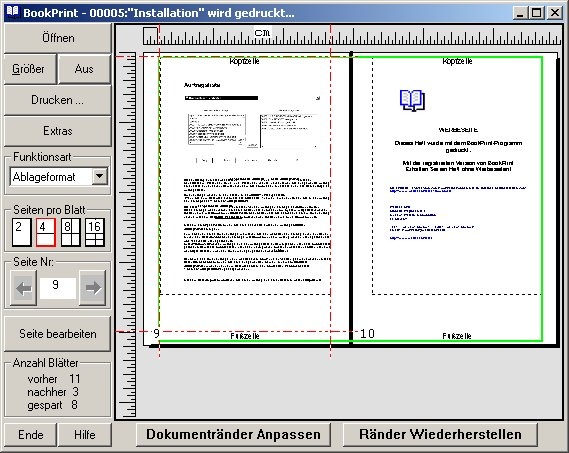The height and width of the screenshot is (453, 569).
Task: Open the Extras options
Action: (x=57, y=131)
